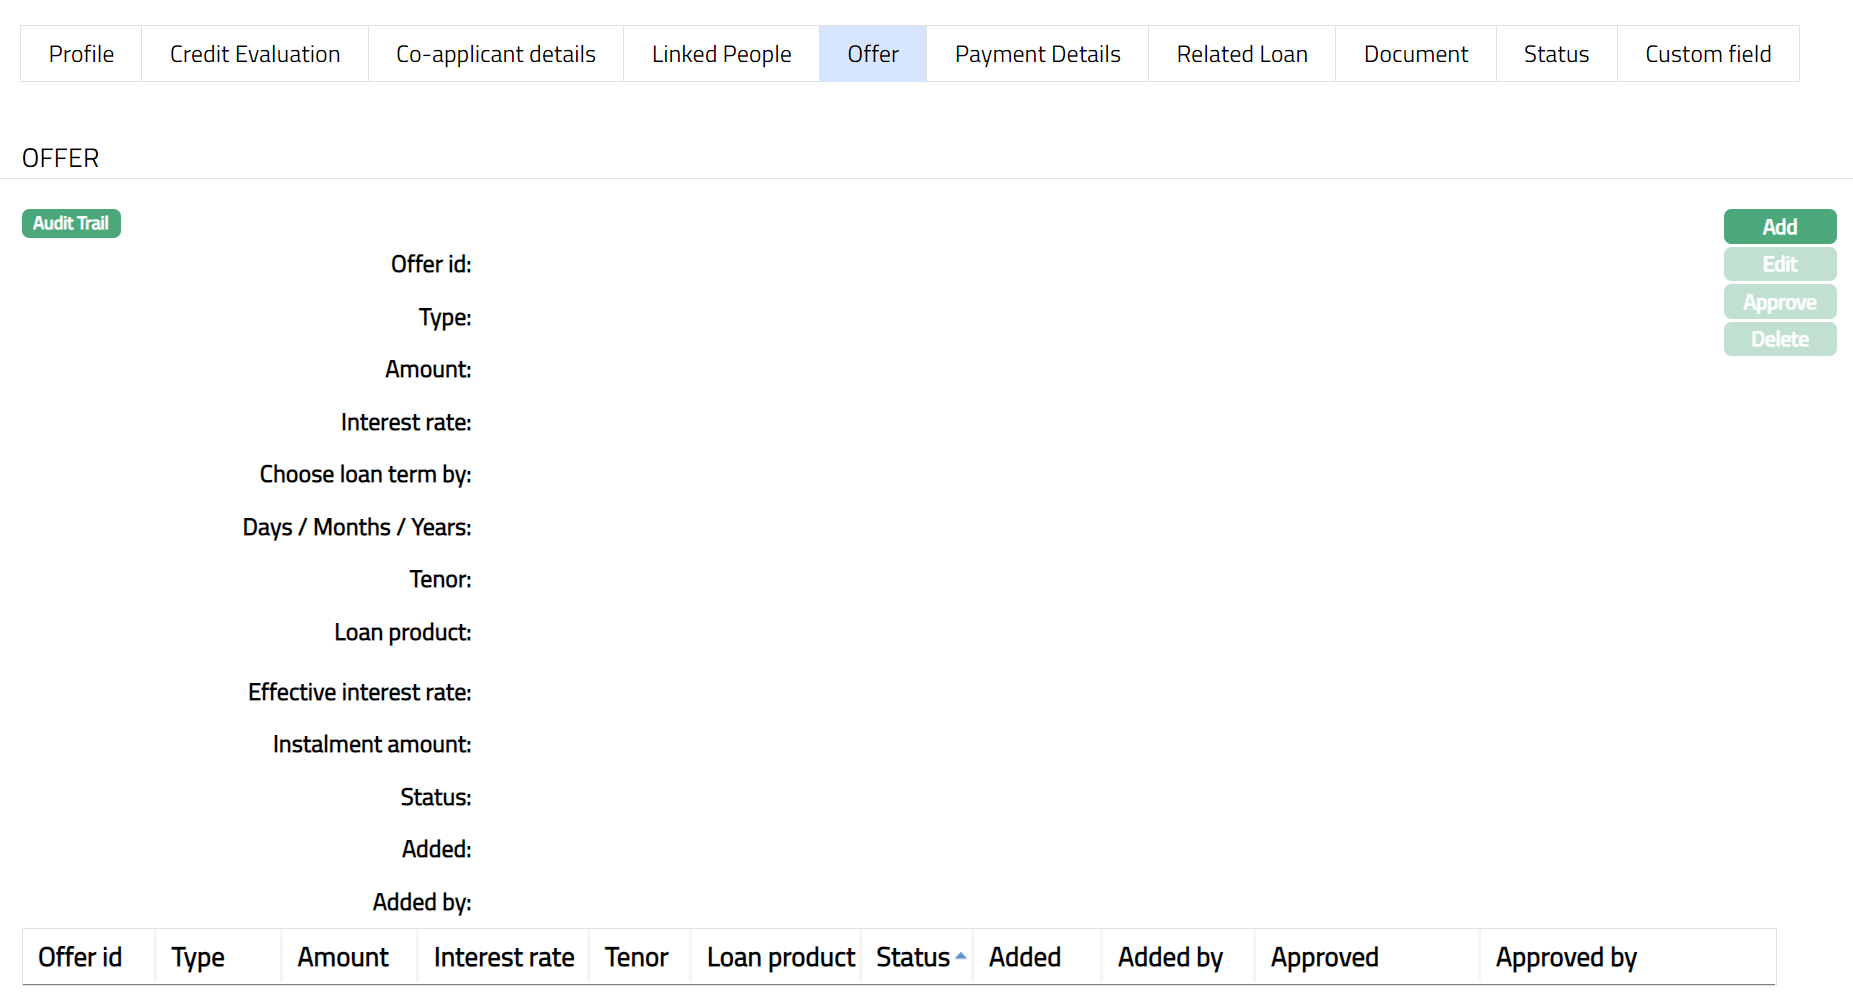Open Co-applicant details tab

tap(496, 54)
